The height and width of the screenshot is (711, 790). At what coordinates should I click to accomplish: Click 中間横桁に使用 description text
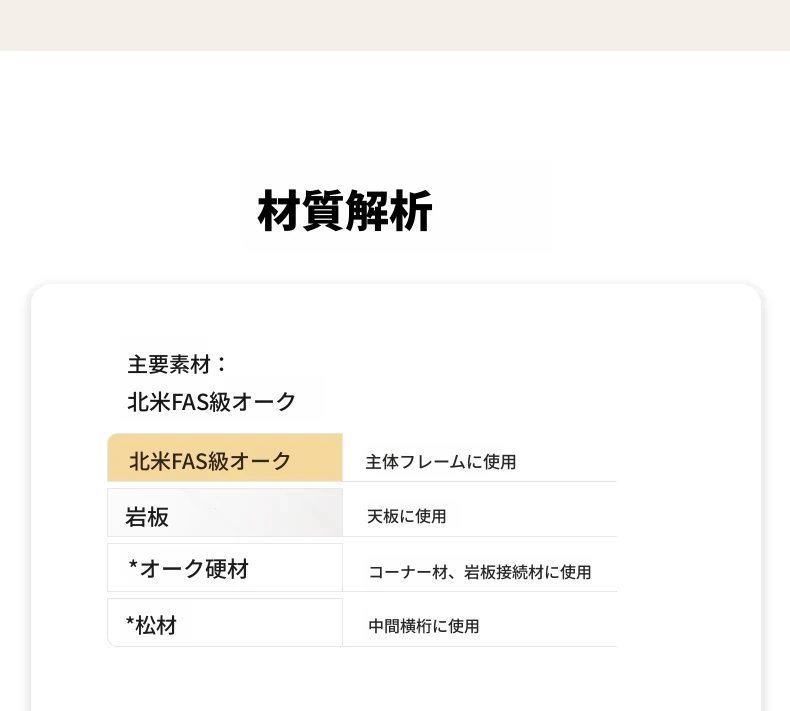424,626
